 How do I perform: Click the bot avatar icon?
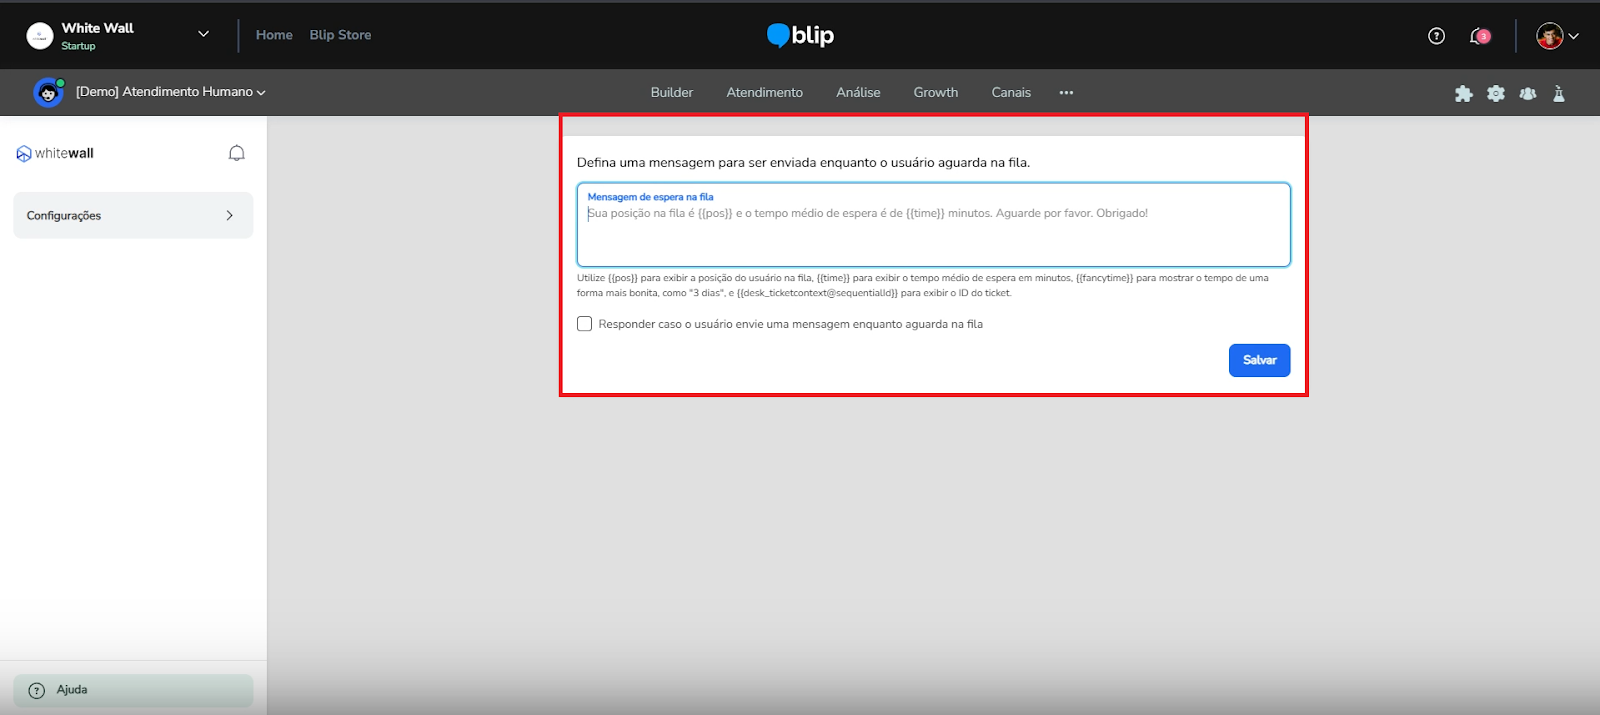pyautogui.click(x=47, y=92)
